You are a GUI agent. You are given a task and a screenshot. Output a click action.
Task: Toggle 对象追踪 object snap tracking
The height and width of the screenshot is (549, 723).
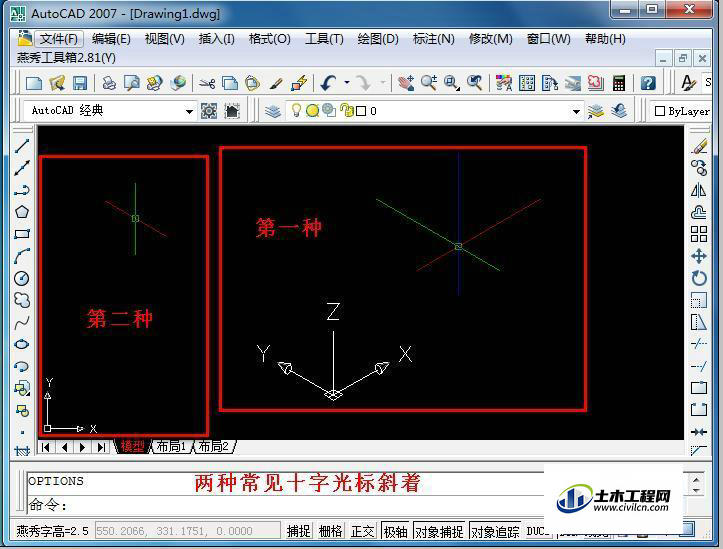495,531
